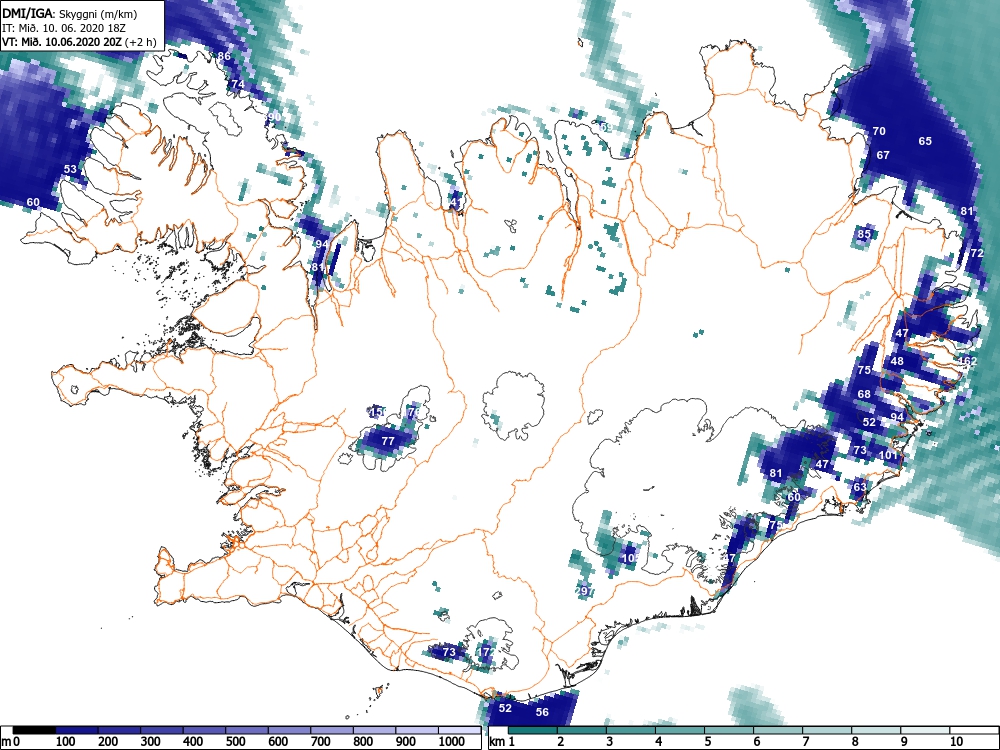The width and height of the screenshot is (1000, 750).
Task: Click the title text "DMI/IGA: Skyggni (m/km)"
Action: [70, 13]
